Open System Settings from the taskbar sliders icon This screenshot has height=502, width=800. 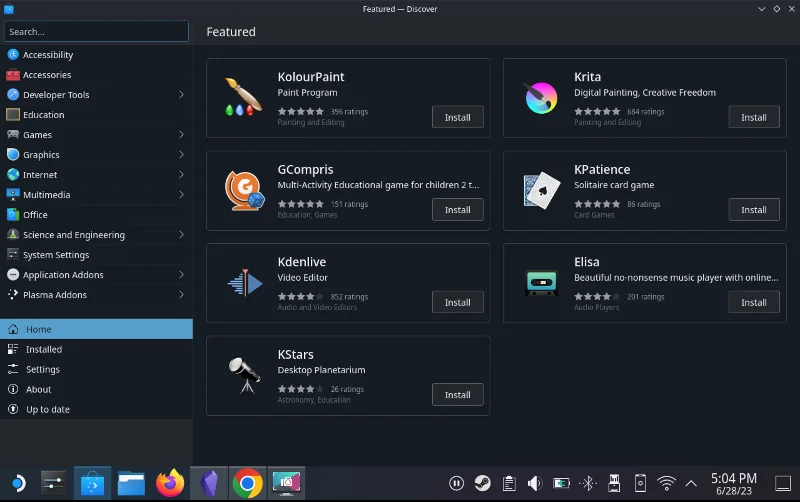click(x=53, y=483)
